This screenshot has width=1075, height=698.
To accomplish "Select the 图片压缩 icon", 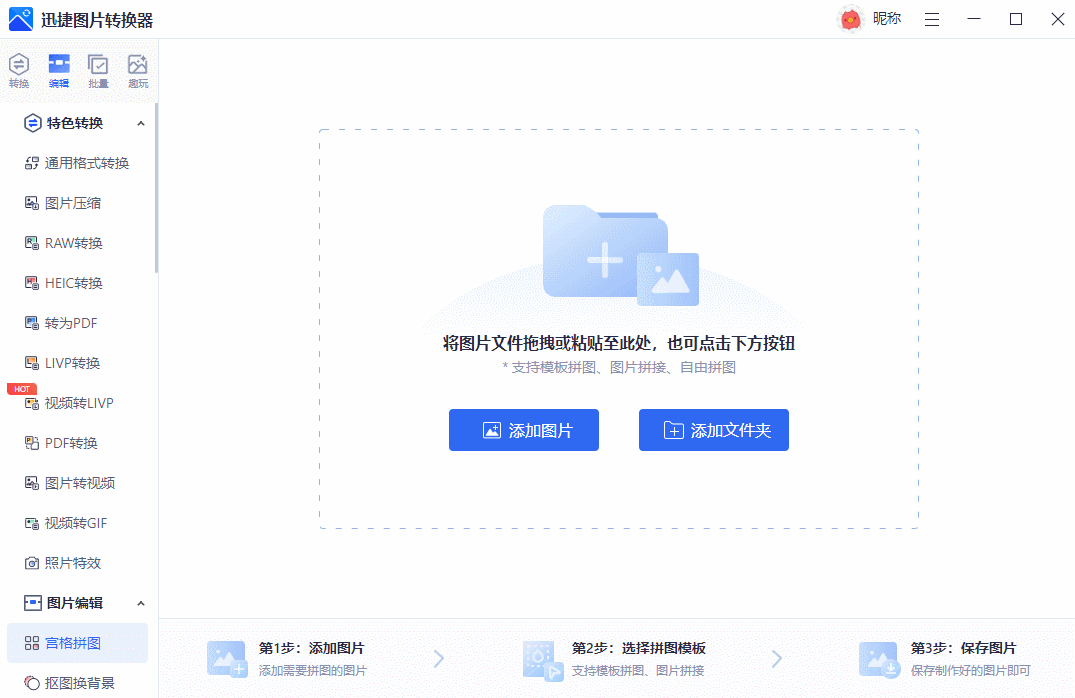I will click(32, 203).
